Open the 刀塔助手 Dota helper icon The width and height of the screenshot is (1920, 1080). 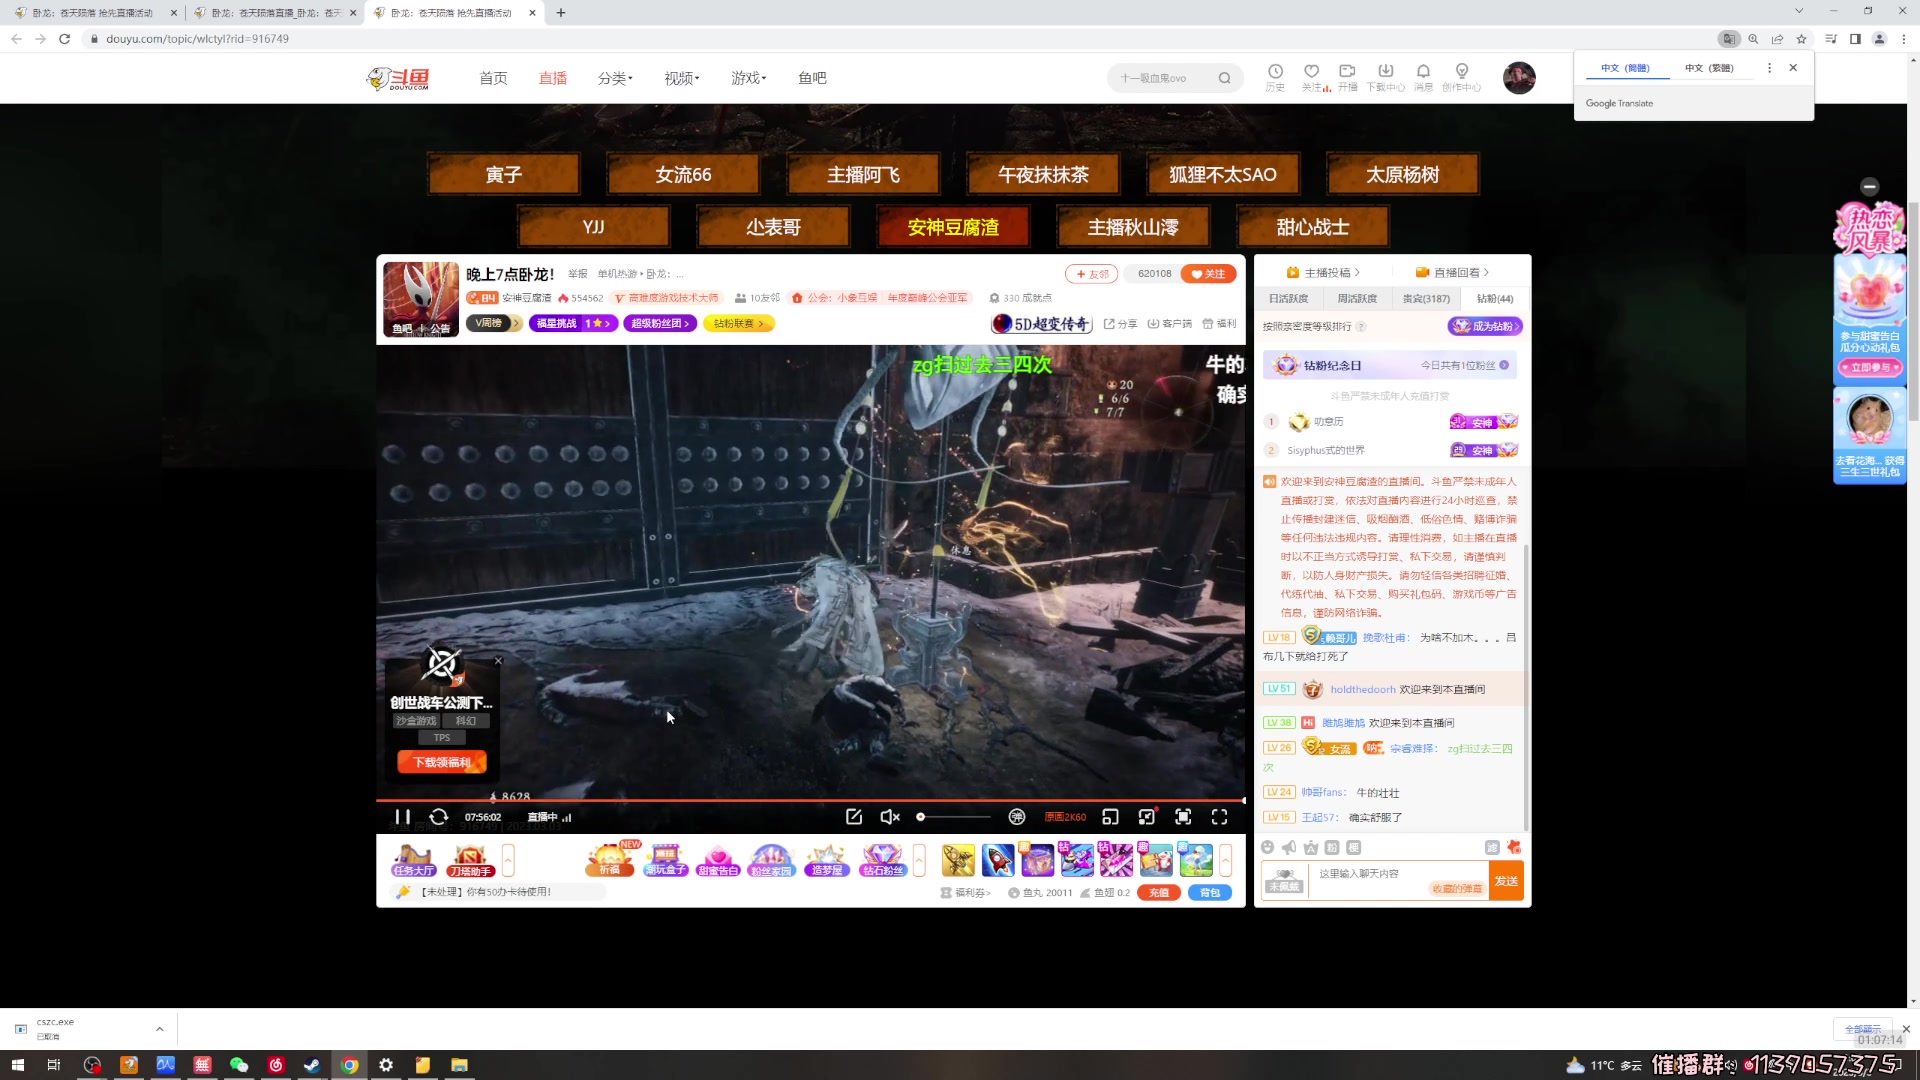(470, 860)
